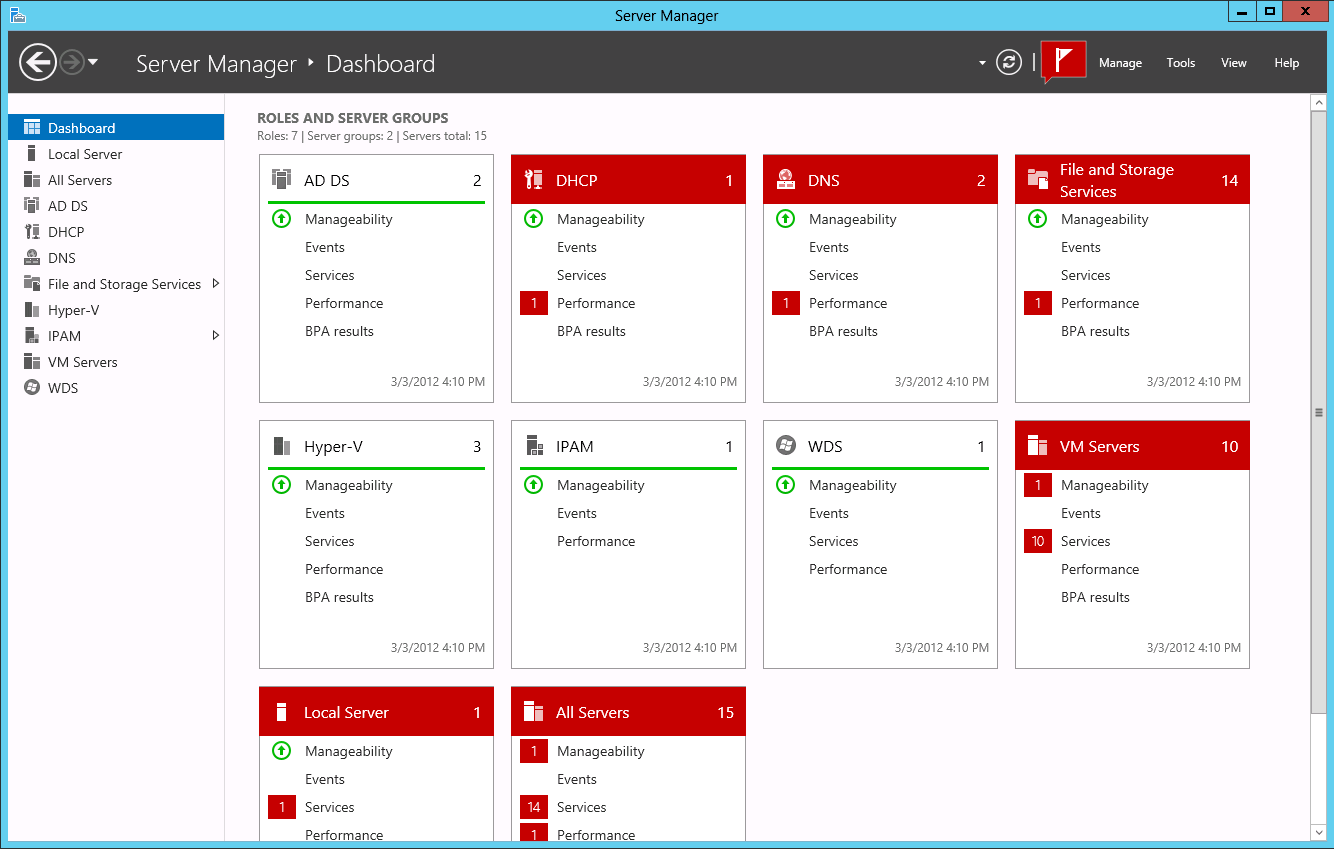The image size is (1334, 849).
Task: Click the Hyper-V tile icon
Action: (x=281, y=446)
